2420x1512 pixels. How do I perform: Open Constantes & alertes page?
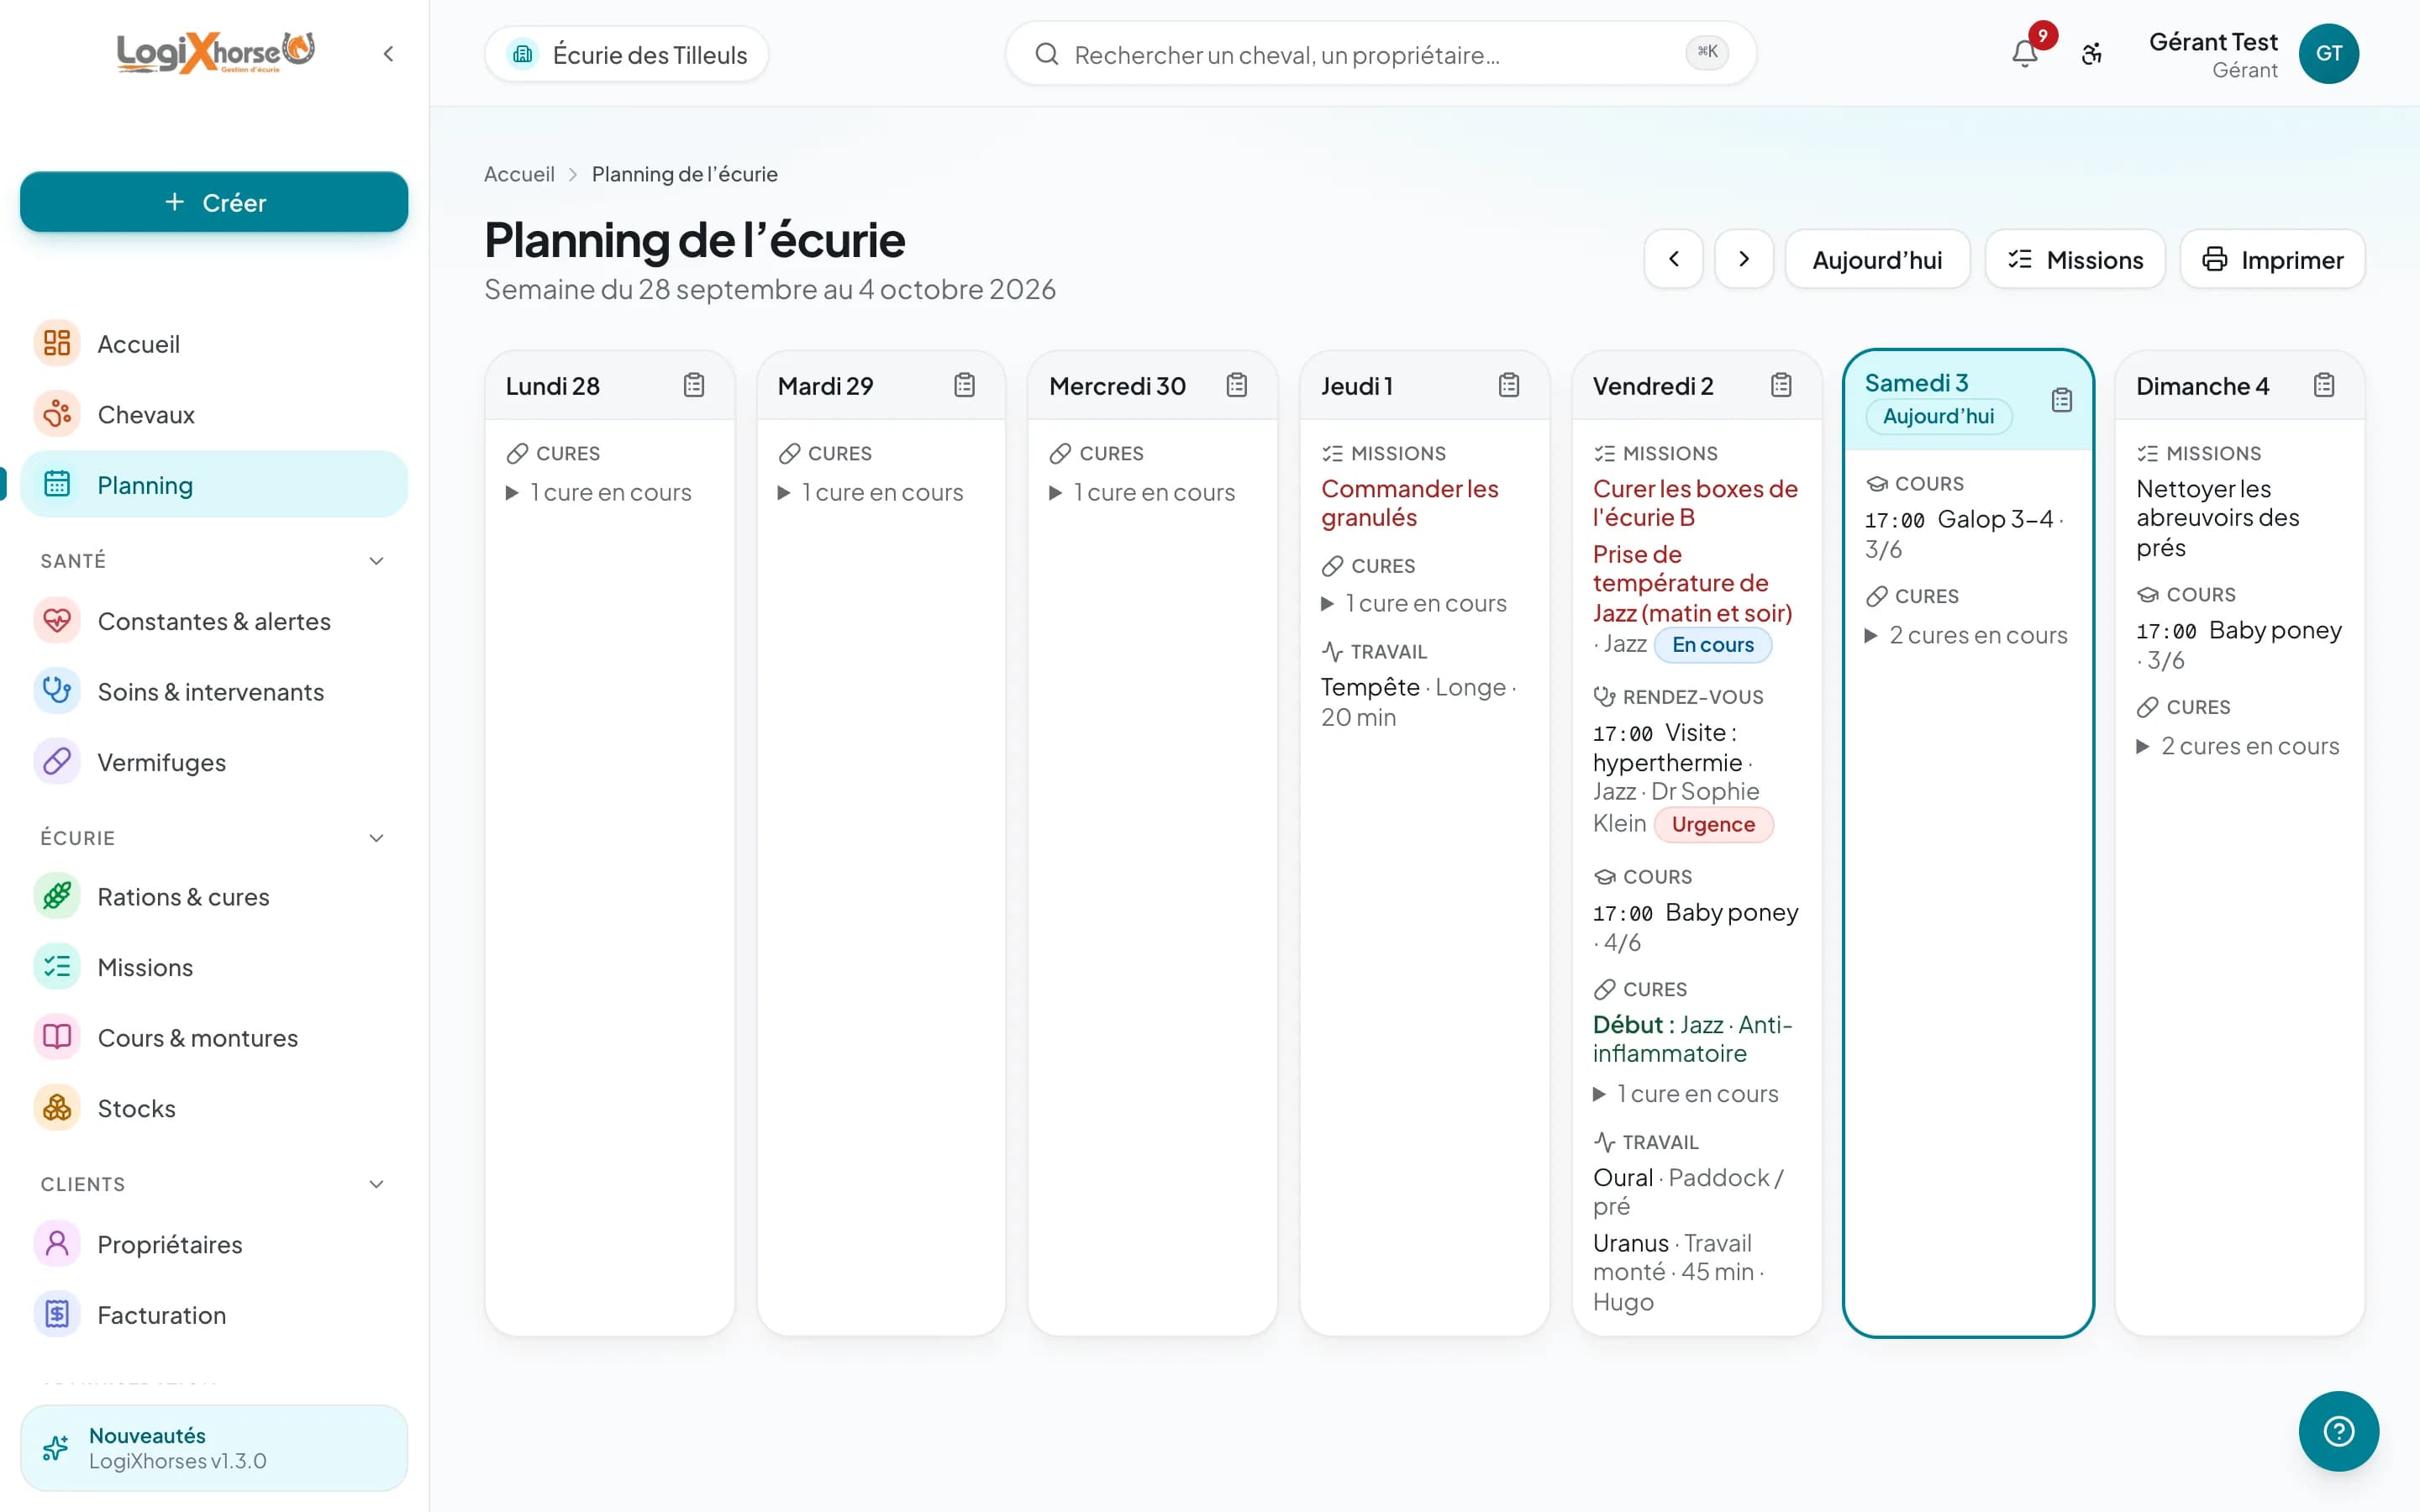pyautogui.click(x=214, y=621)
